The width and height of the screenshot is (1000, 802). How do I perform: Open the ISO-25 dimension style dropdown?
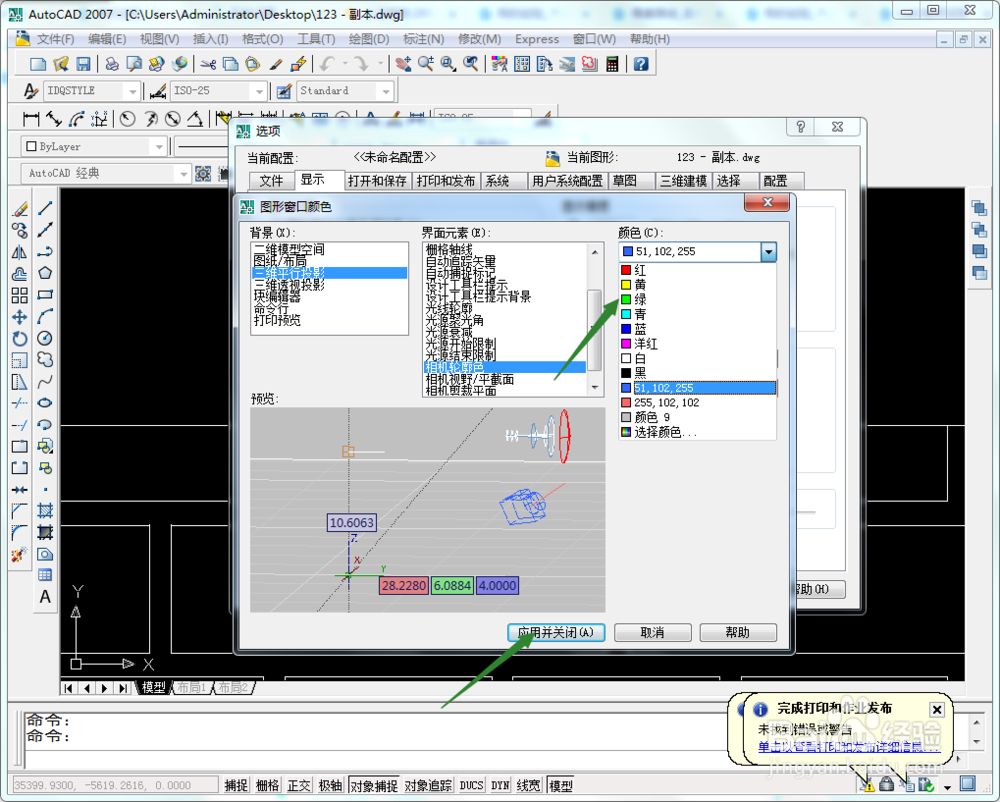259,91
